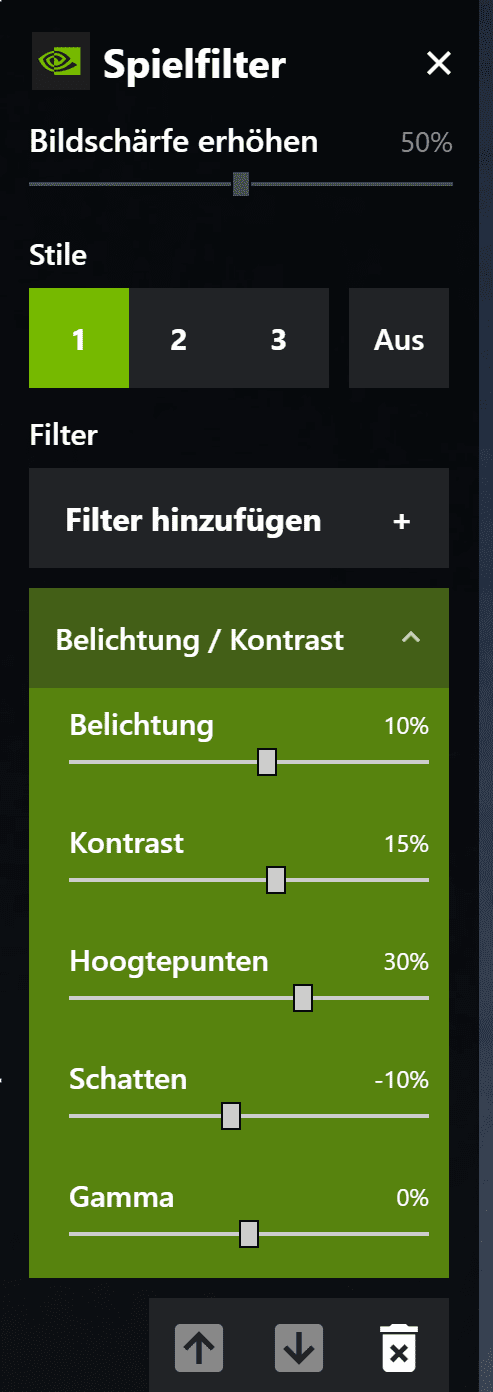The width and height of the screenshot is (493, 1392).
Task: Turn styles off with Aus button
Action: [x=399, y=338]
